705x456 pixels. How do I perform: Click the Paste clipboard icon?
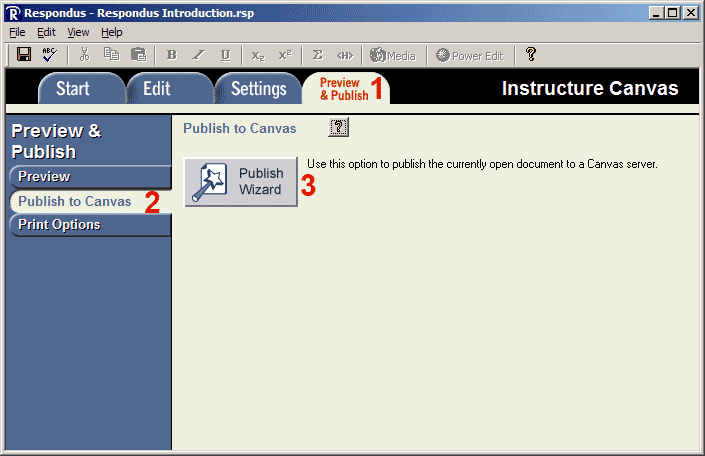pyautogui.click(x=138, y=54)
